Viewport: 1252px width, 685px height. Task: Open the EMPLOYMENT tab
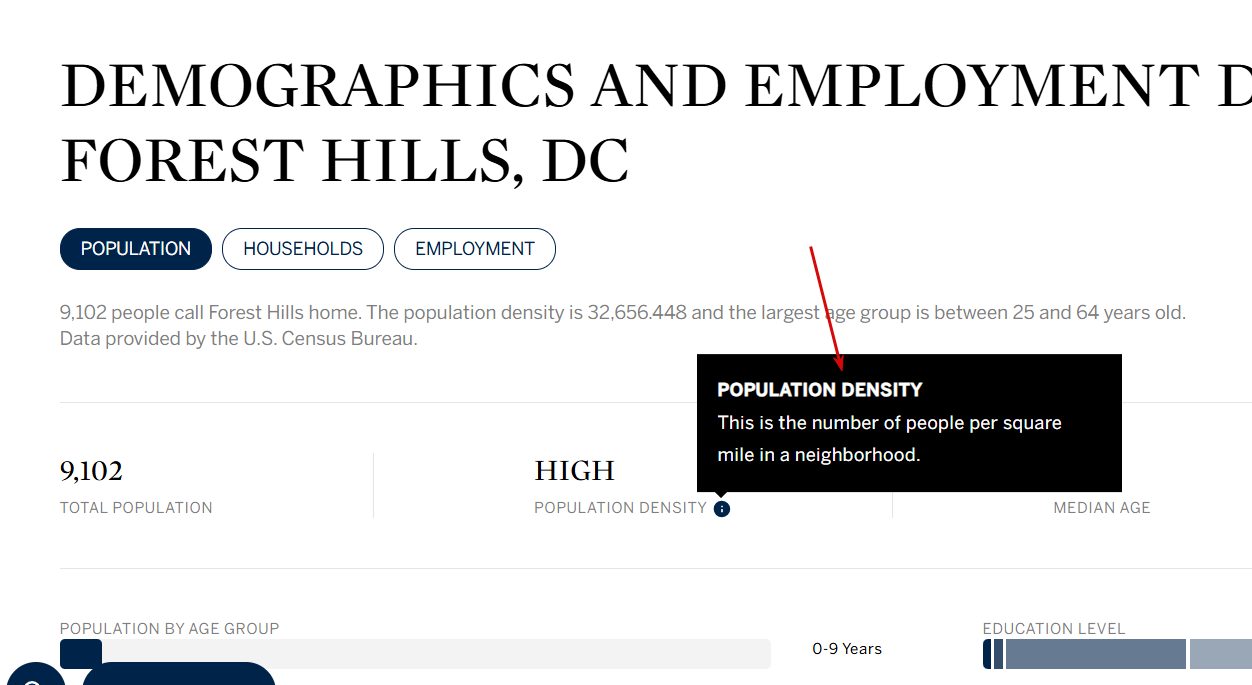click(475, 249)
